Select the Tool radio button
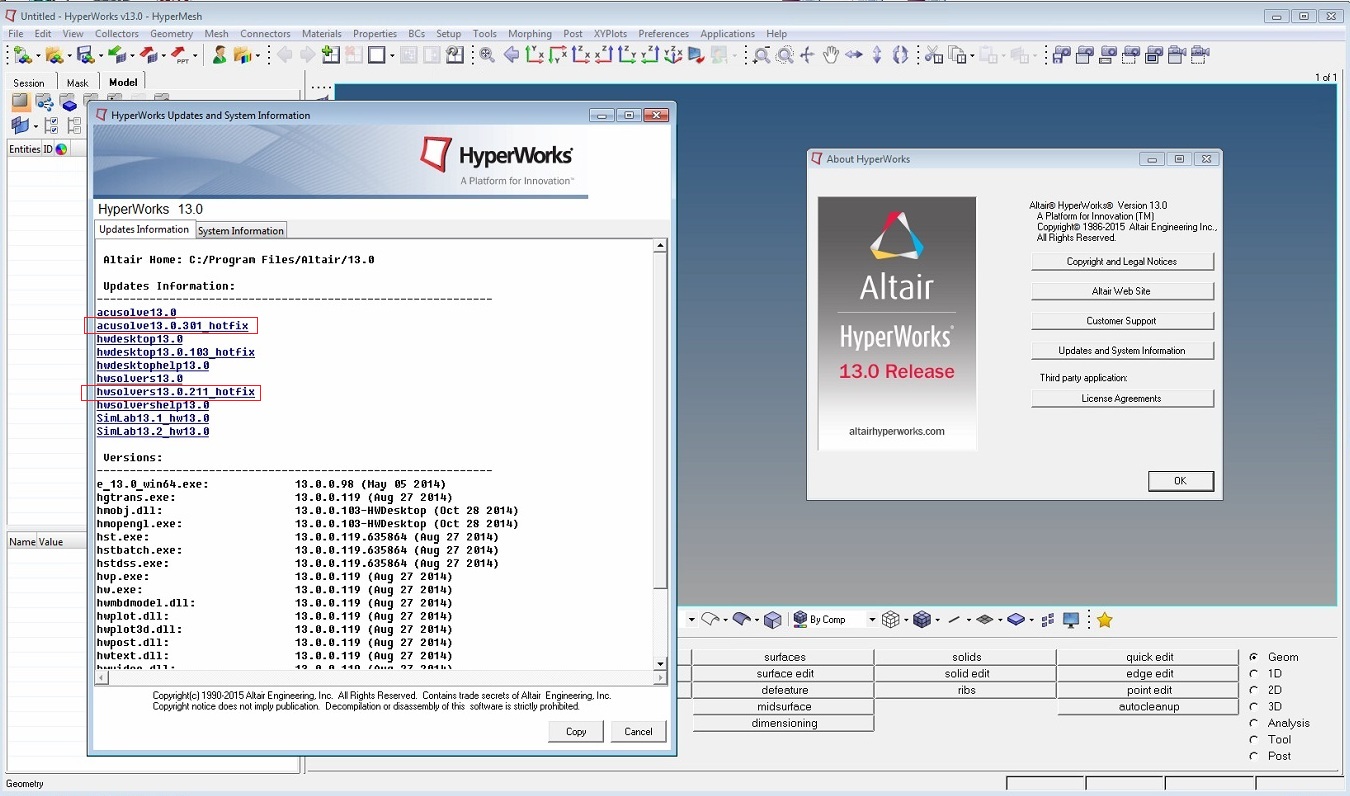This screenshot has height=796, width=1350. [x=1254, y=740]
